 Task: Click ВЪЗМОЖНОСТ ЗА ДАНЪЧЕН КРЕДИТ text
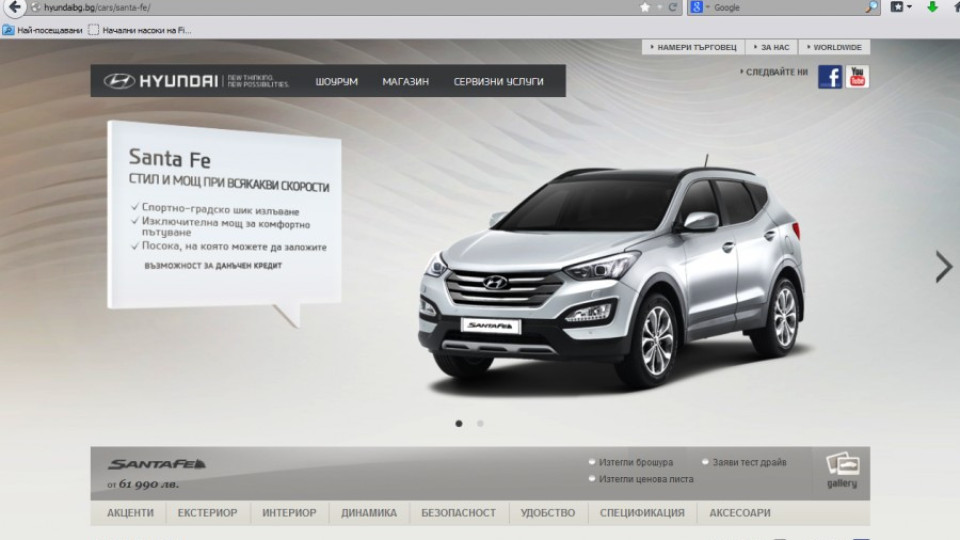(x=213, y=266)
